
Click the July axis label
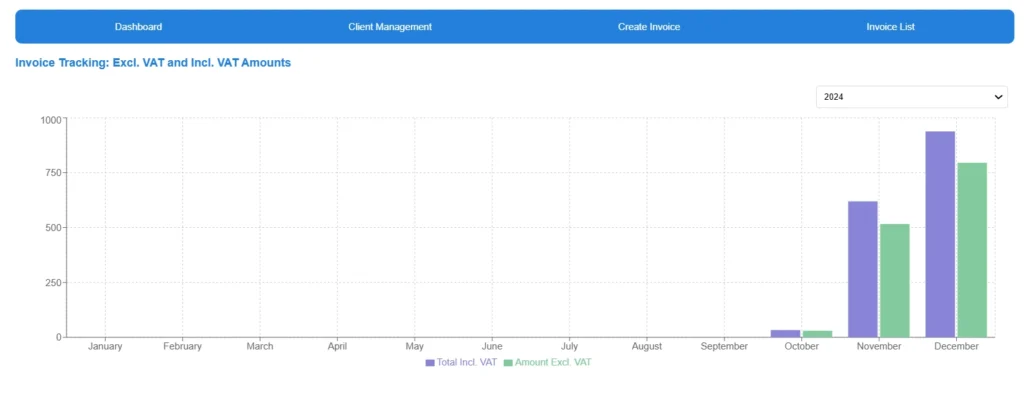(x=569, y=346)
